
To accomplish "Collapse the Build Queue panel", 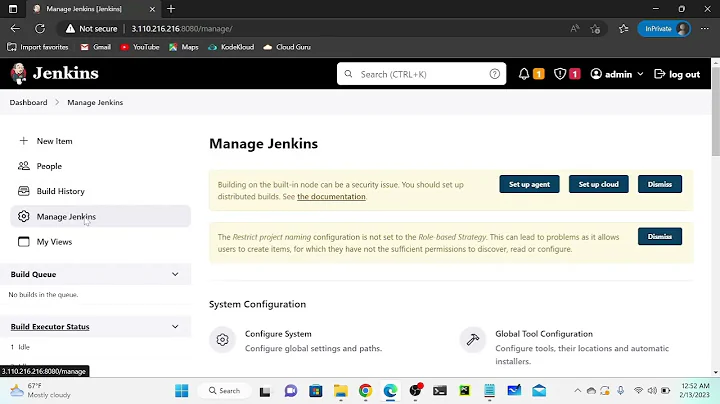I will click(x=175, y=274).
